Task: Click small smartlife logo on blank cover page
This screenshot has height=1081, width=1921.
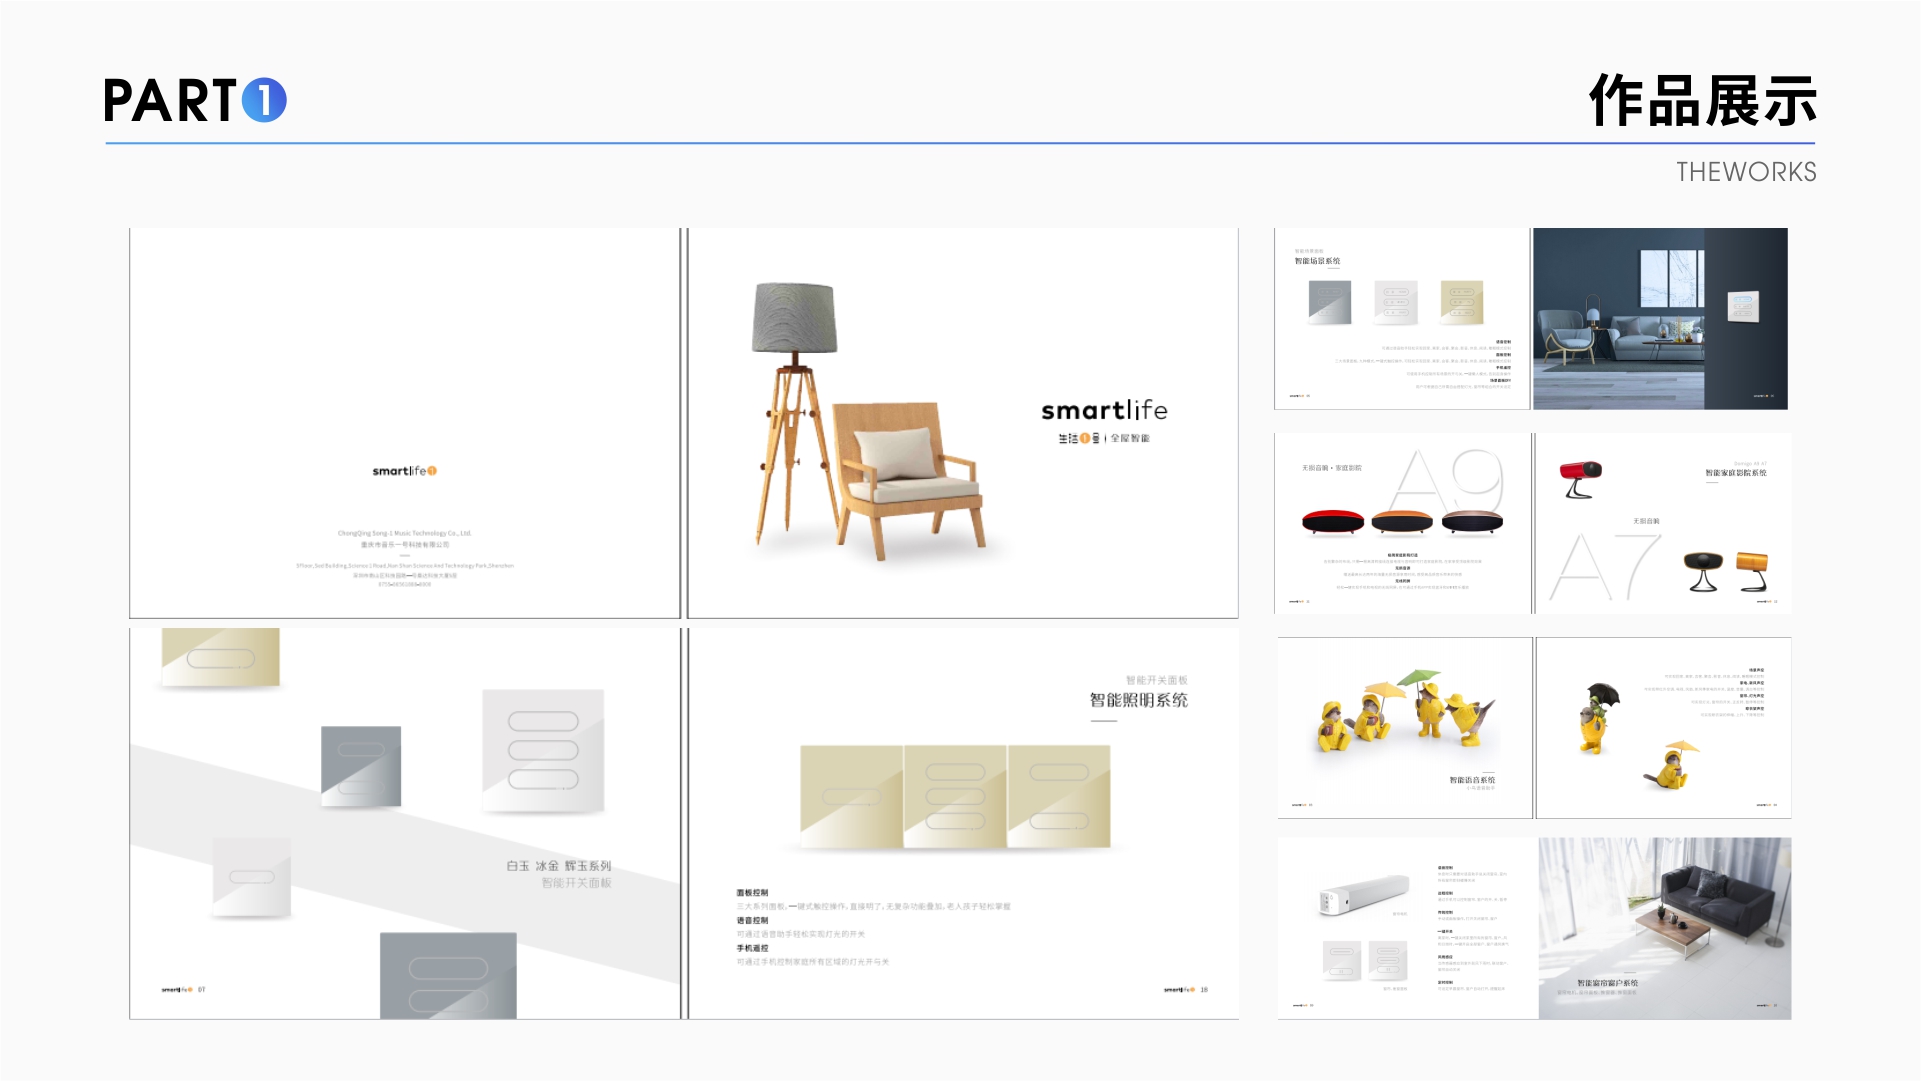Action: coord(404,471)
